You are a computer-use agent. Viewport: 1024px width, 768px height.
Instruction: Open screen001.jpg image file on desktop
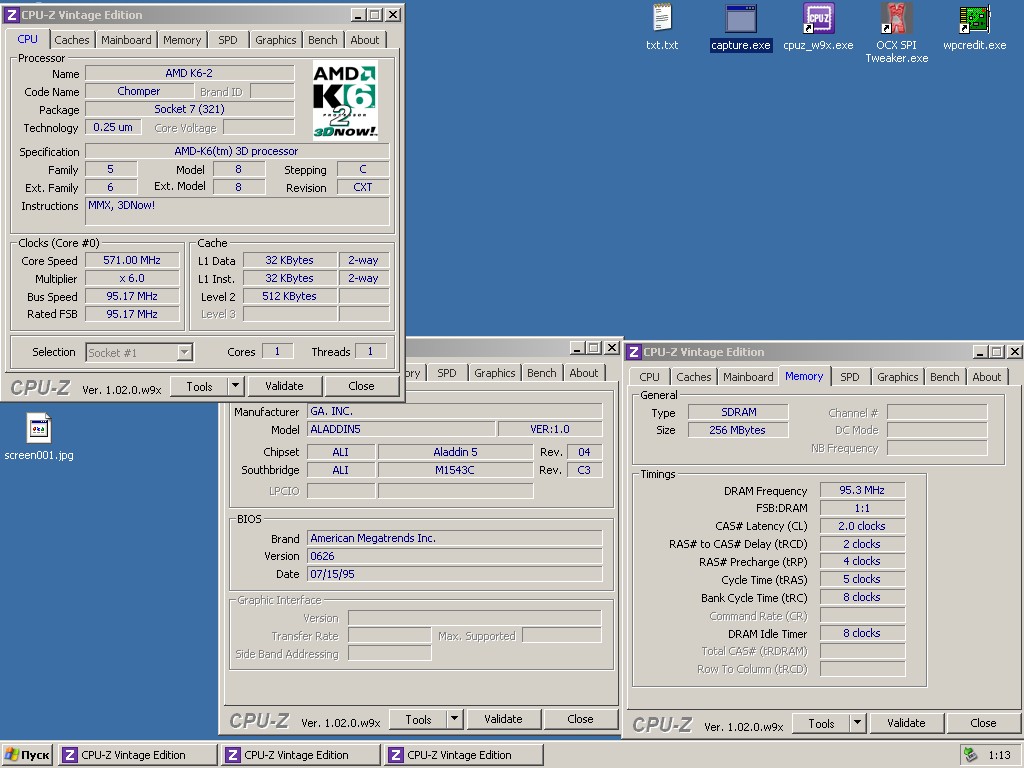[x=39, y=436]
